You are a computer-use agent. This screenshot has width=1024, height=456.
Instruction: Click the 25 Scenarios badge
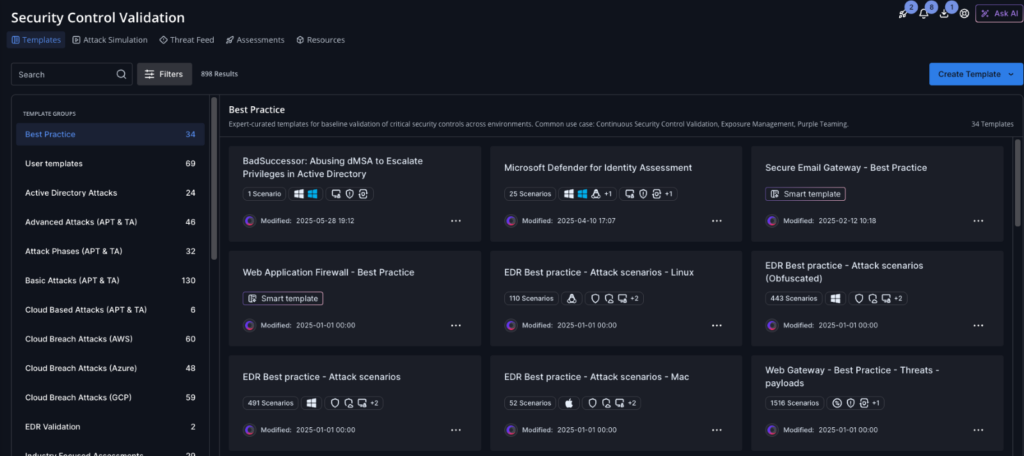[x=530, y=194]
